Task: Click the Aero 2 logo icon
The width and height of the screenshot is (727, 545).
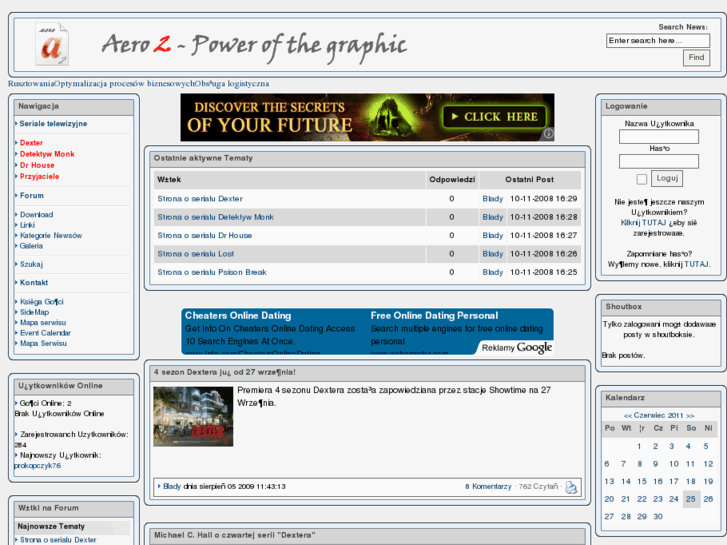Action: click(x=52, y=45)
